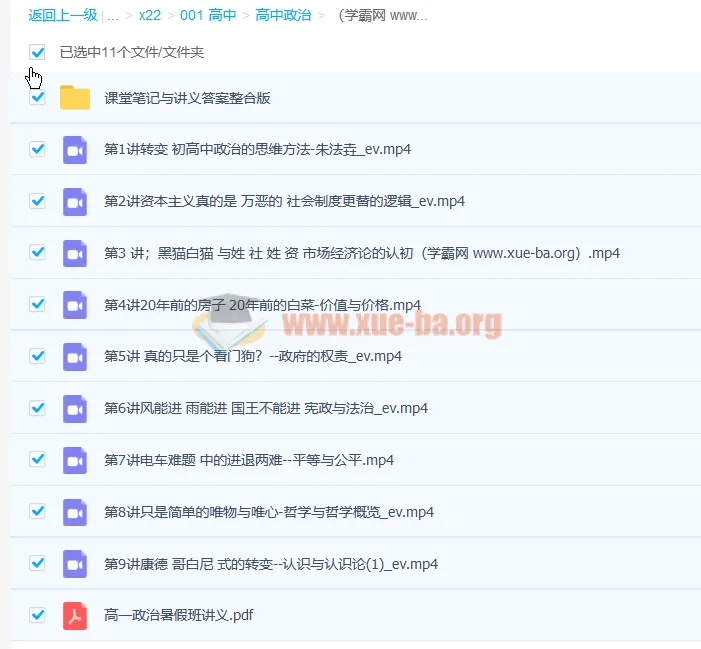Uncheck checkbox for 第6讲风能进 video
Image resolution: width=701 pixels, height=649 pixels.
click(37, 408)
